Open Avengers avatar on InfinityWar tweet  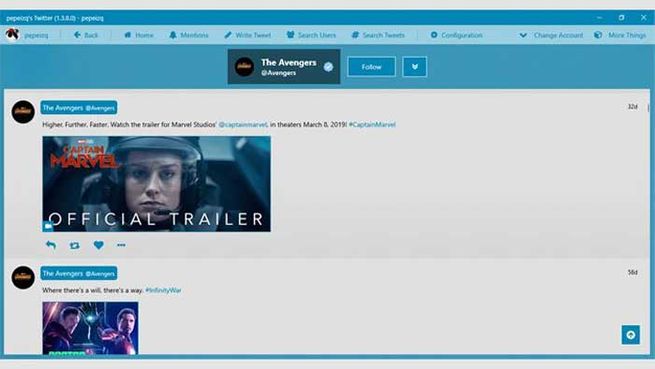pyautogui.click(x=23, y=277)
